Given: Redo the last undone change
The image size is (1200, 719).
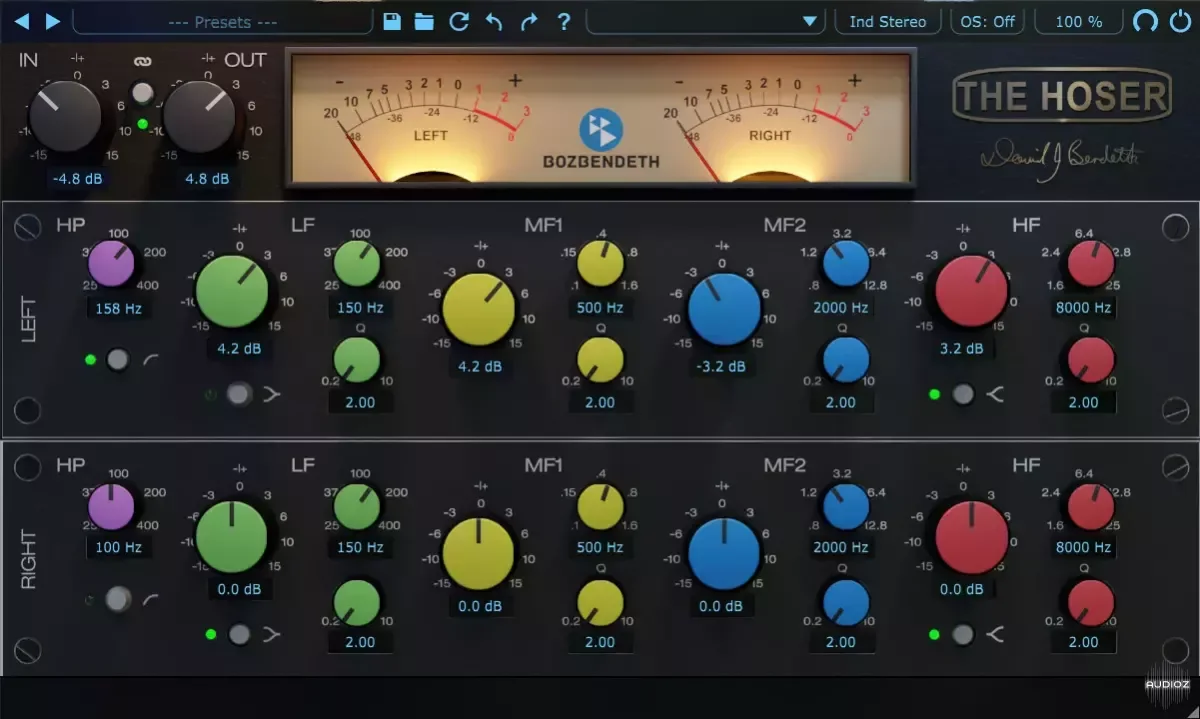Looking at the screenshot, I should tap(529, 21).
